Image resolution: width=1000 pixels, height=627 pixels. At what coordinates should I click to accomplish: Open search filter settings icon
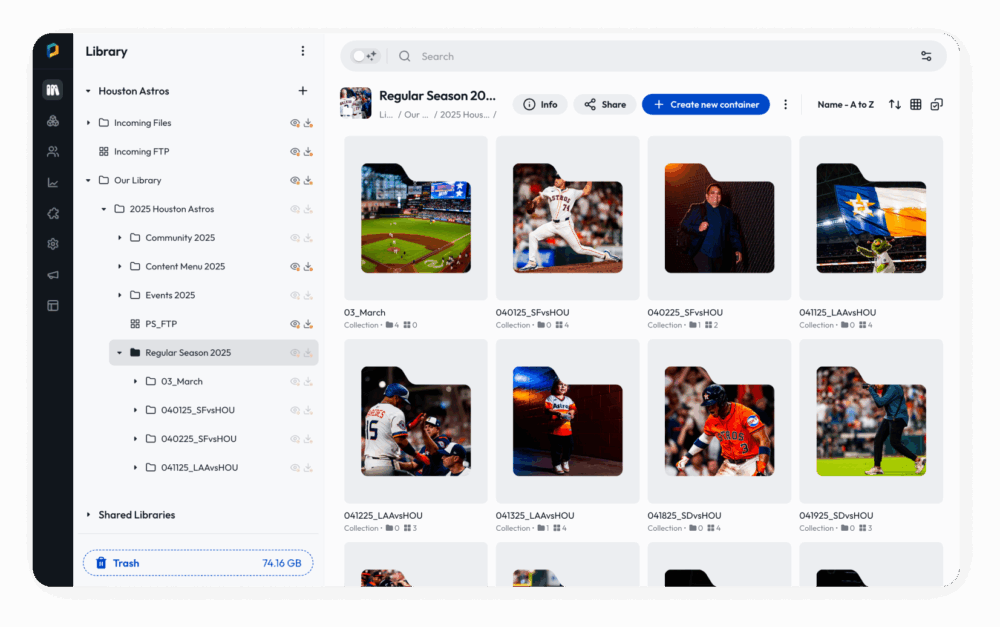click(926, 56)
